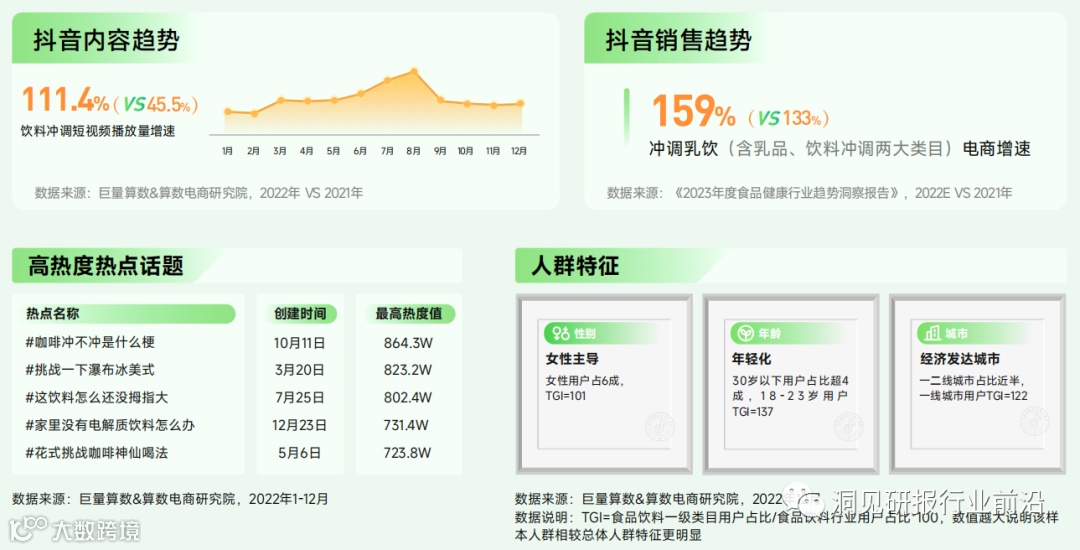
Task: Click the 2023年度食品健康行业趋势洞察报告 source line
Action: 809,193
